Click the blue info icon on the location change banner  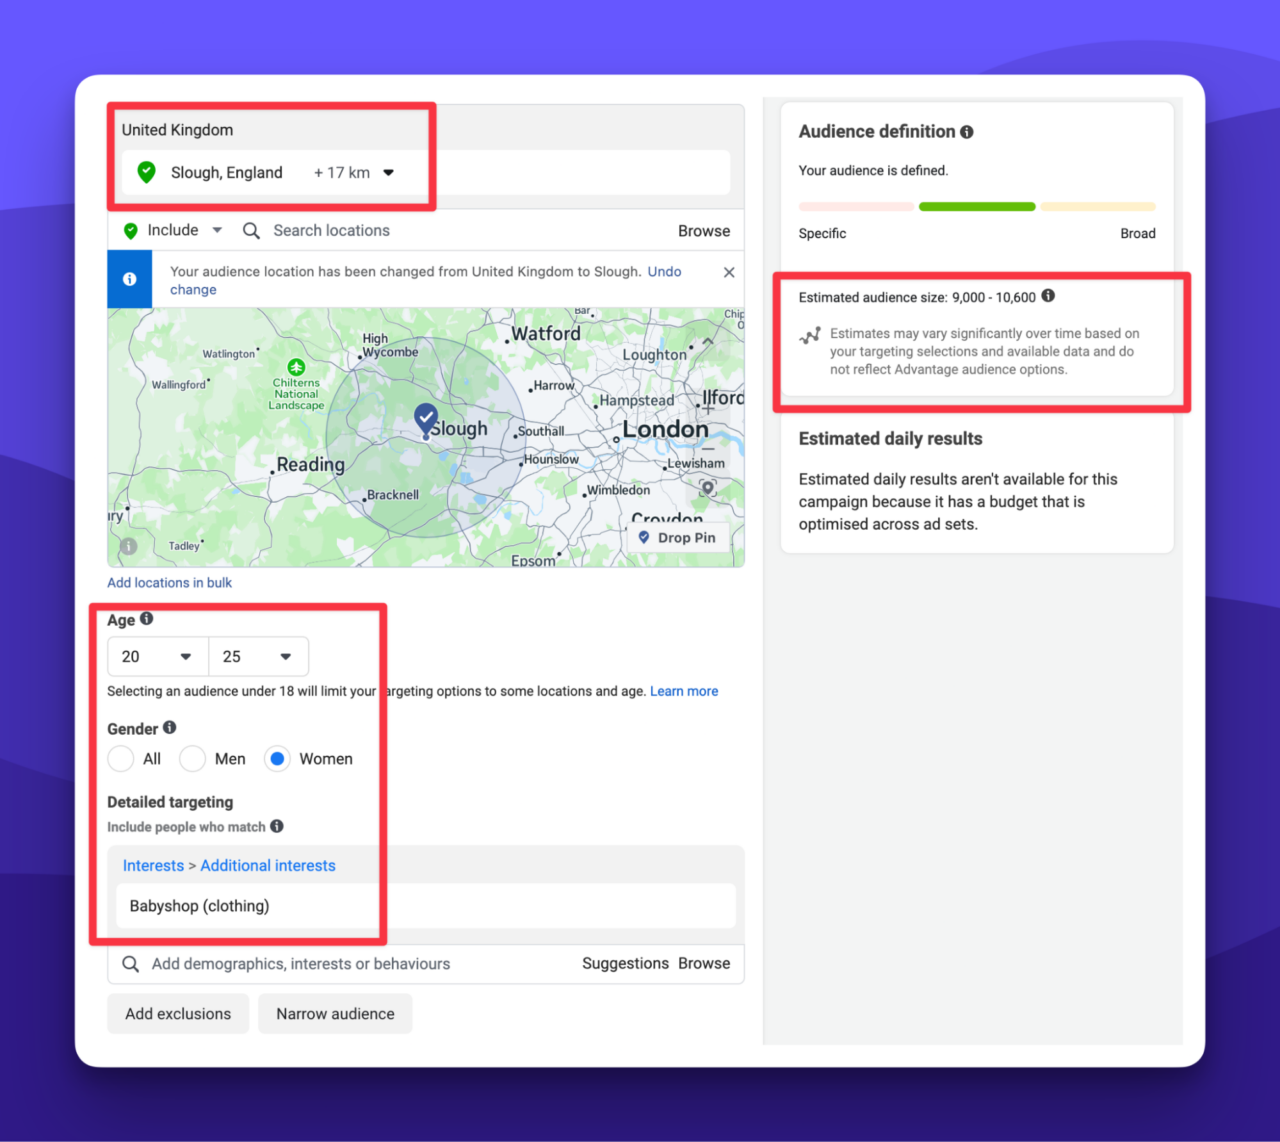point(129,279)
